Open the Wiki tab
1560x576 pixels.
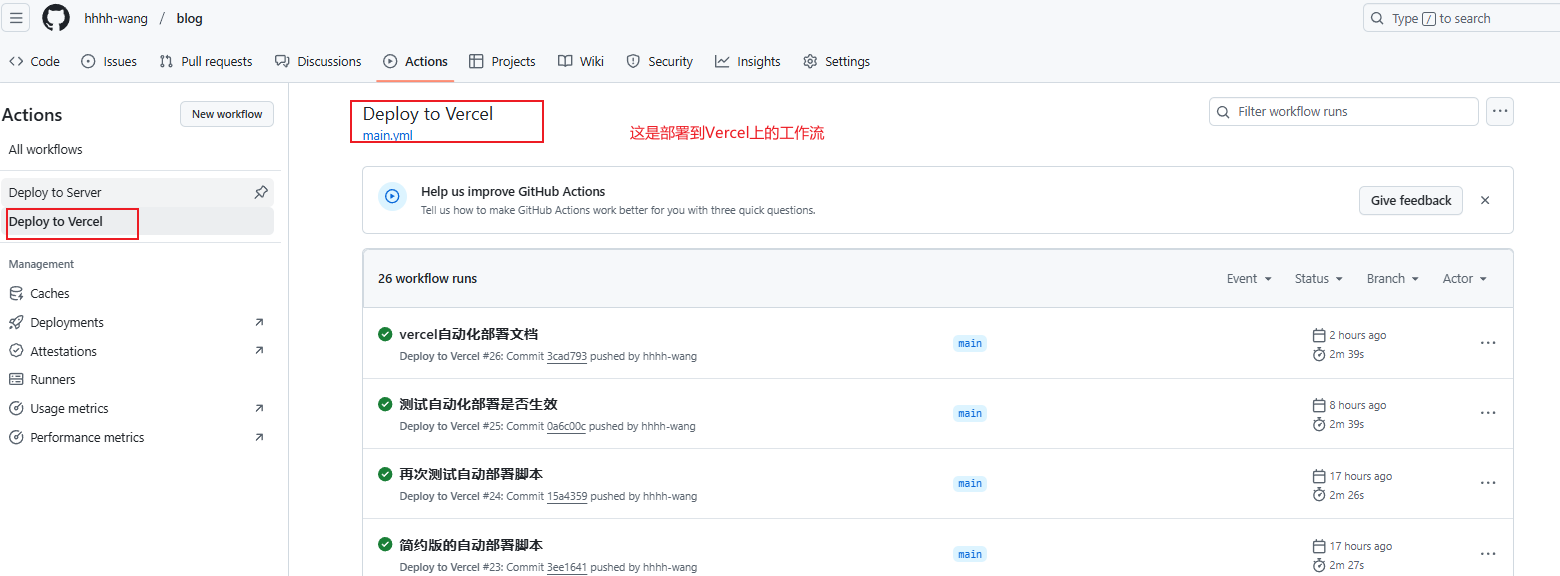click(x=581, y=61)
